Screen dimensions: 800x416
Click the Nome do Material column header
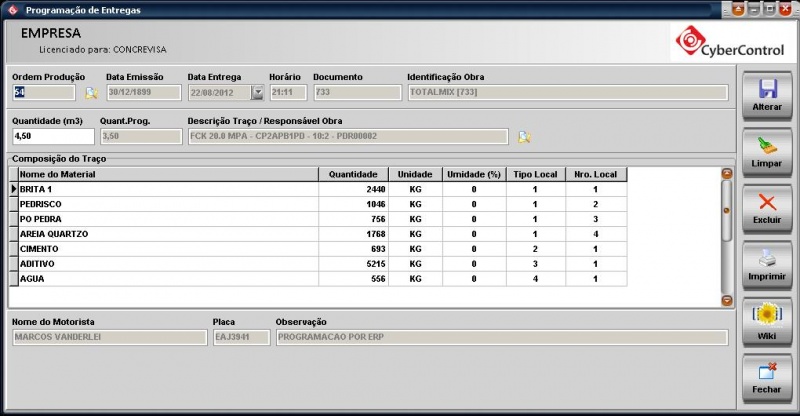tap(168, 174)
